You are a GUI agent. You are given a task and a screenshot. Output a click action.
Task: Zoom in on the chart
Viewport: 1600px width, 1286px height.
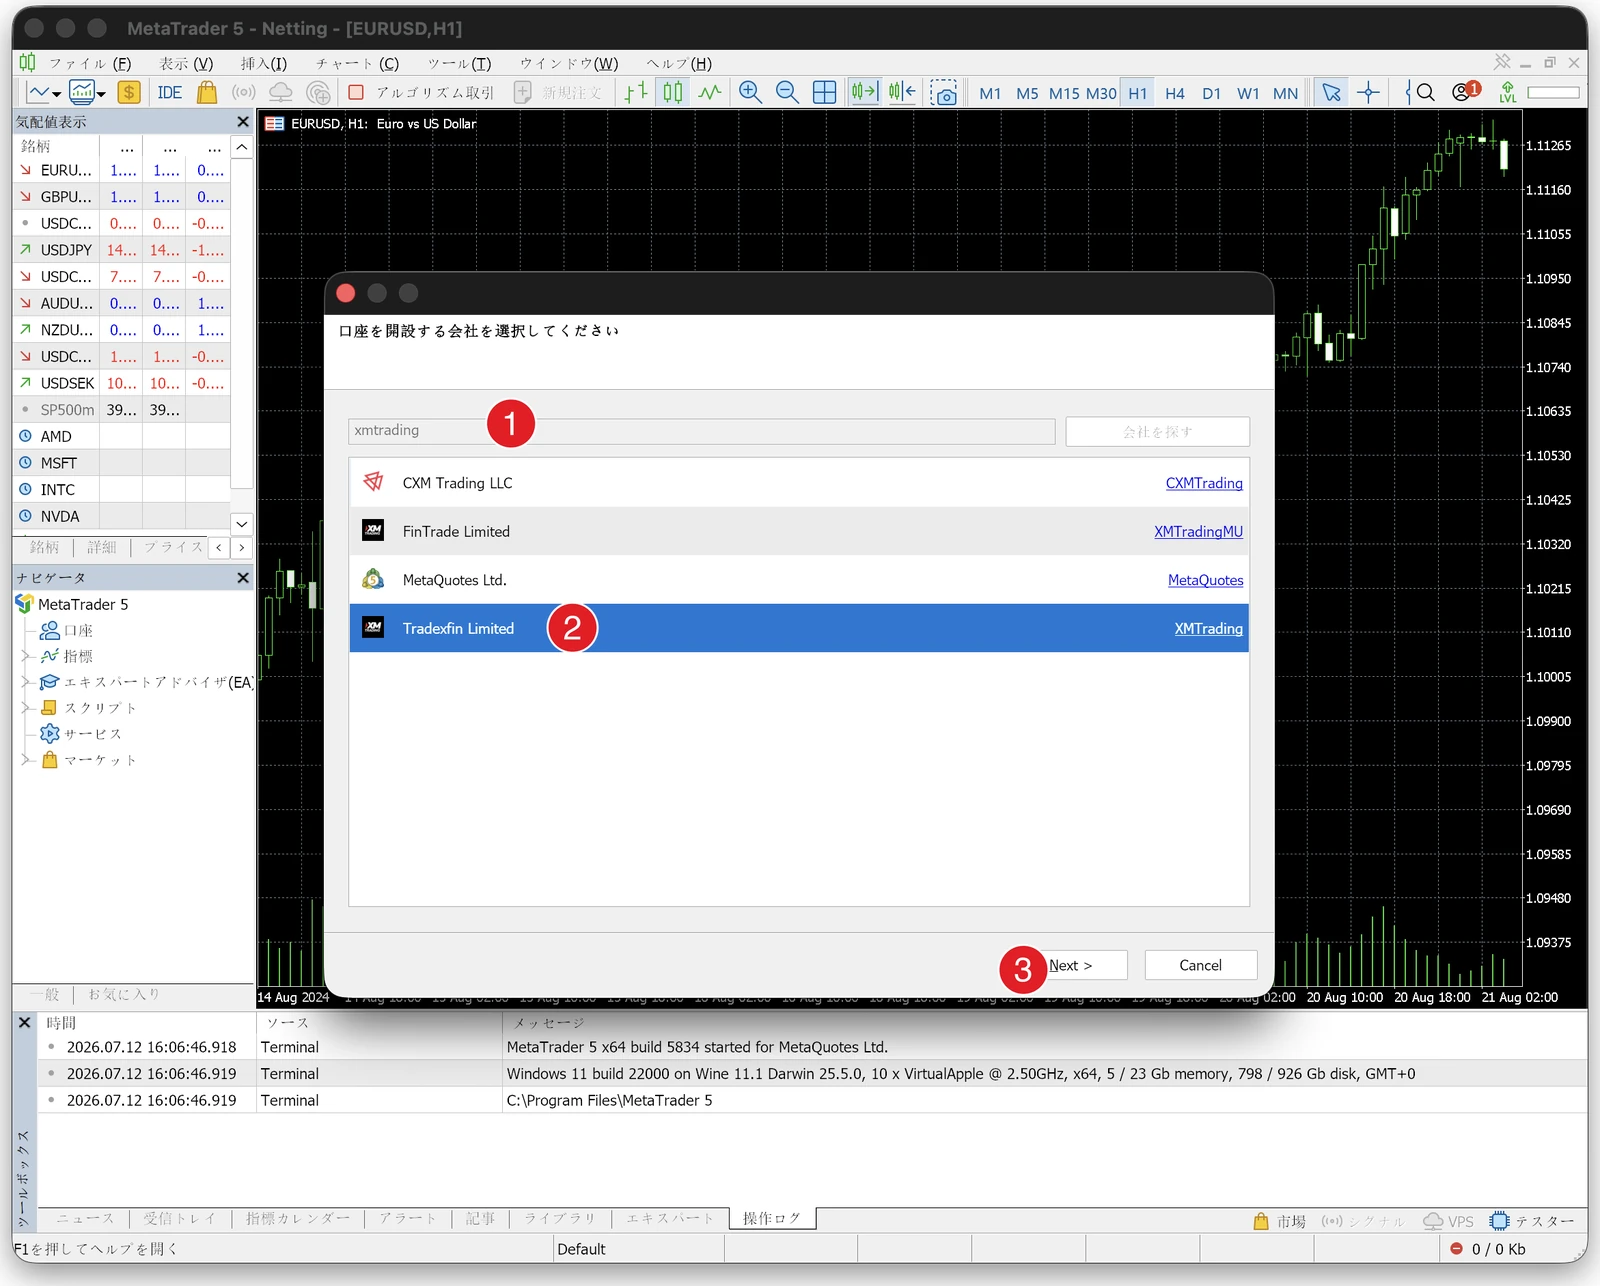(x=750, y=93)
